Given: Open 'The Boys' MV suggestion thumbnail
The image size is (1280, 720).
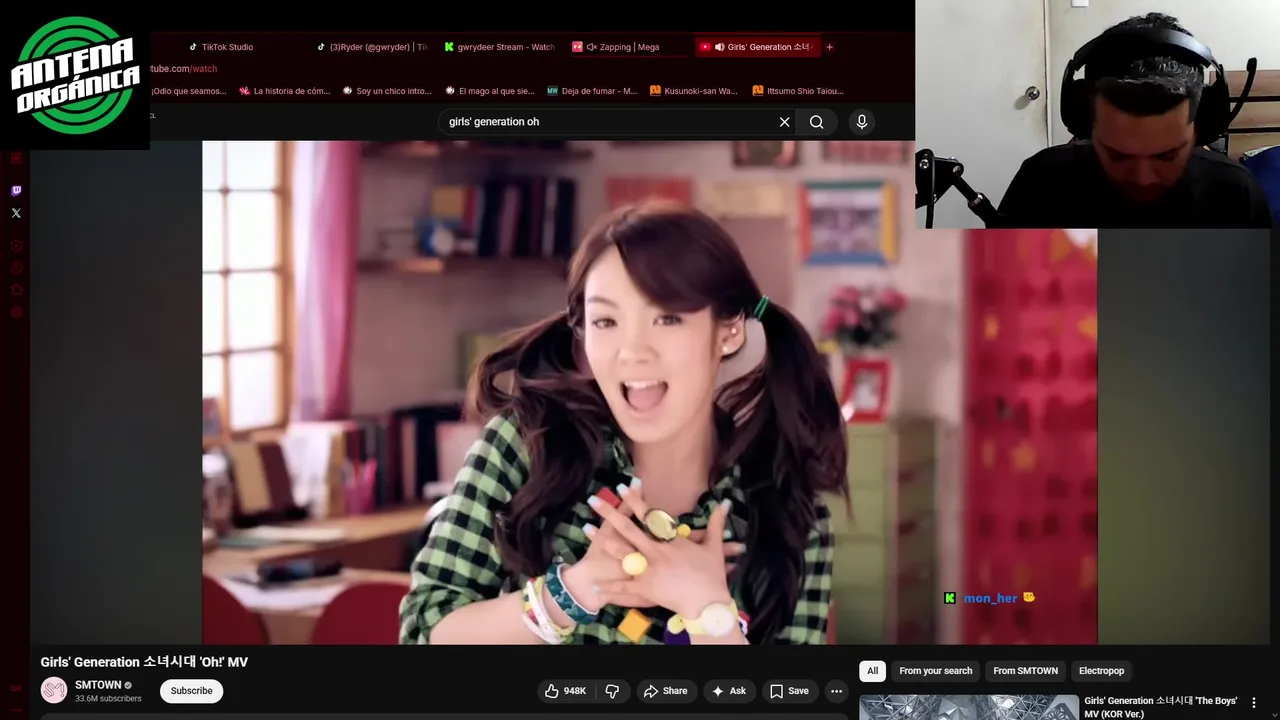Looking at the screenshot, I should 969,707.
